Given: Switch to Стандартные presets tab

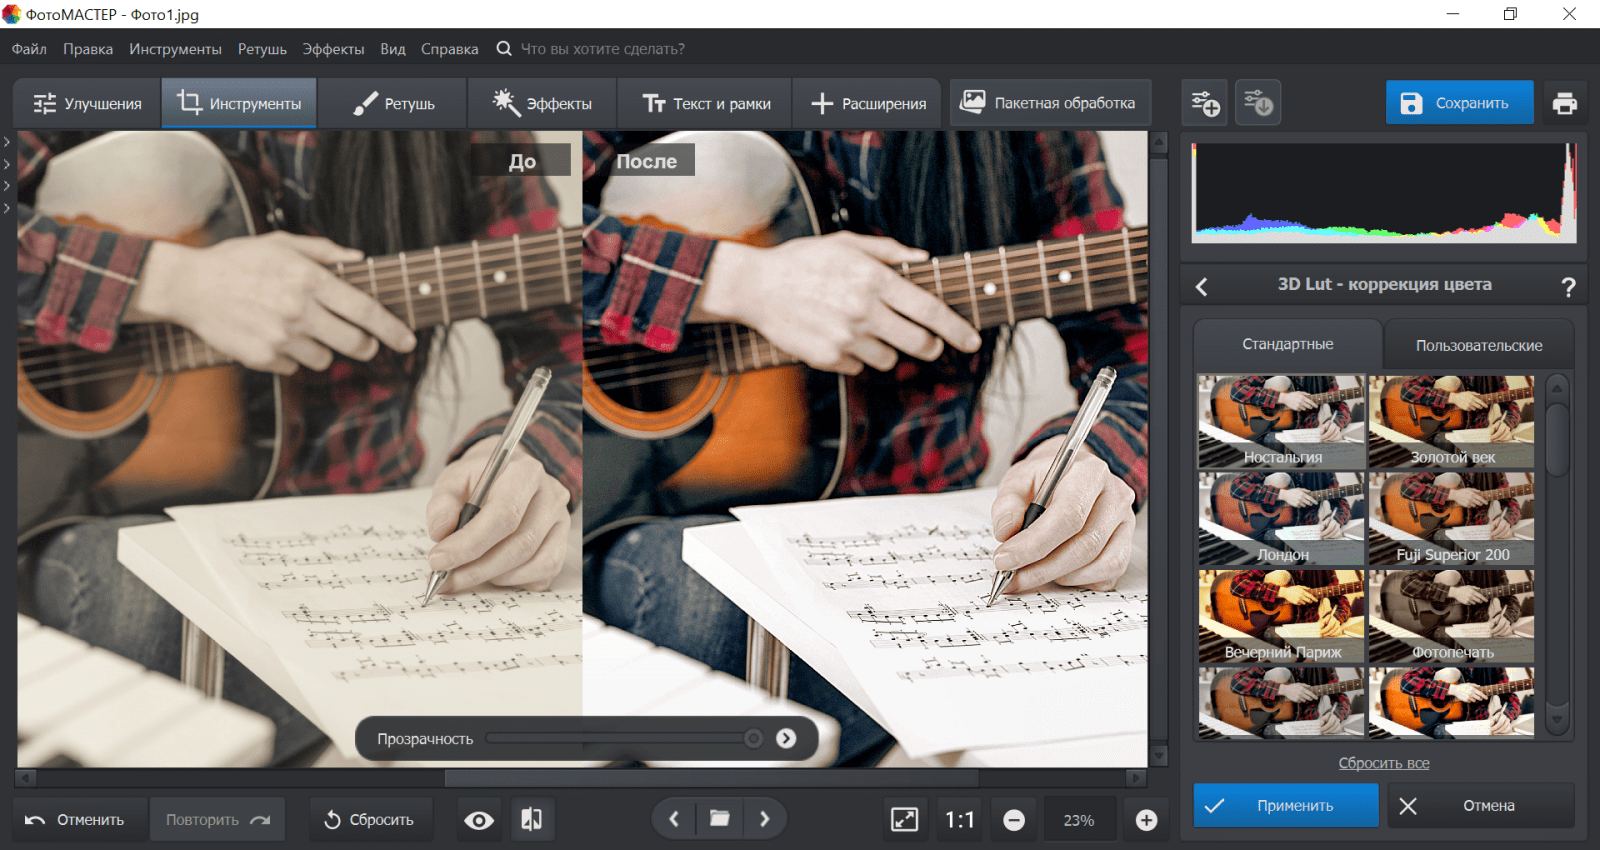Looking at the screenshot, I should pos(1288,344).
